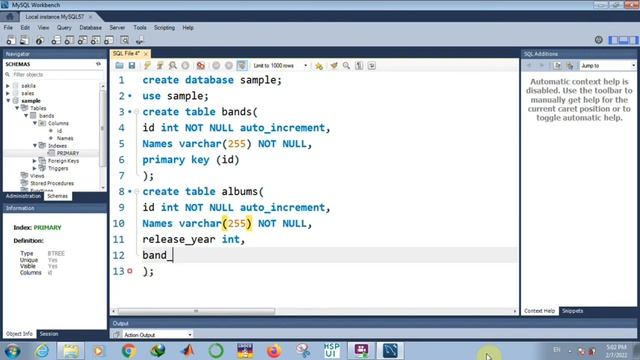
Task: Execute the whole script with lightning icon
Action: click(147, 66)
